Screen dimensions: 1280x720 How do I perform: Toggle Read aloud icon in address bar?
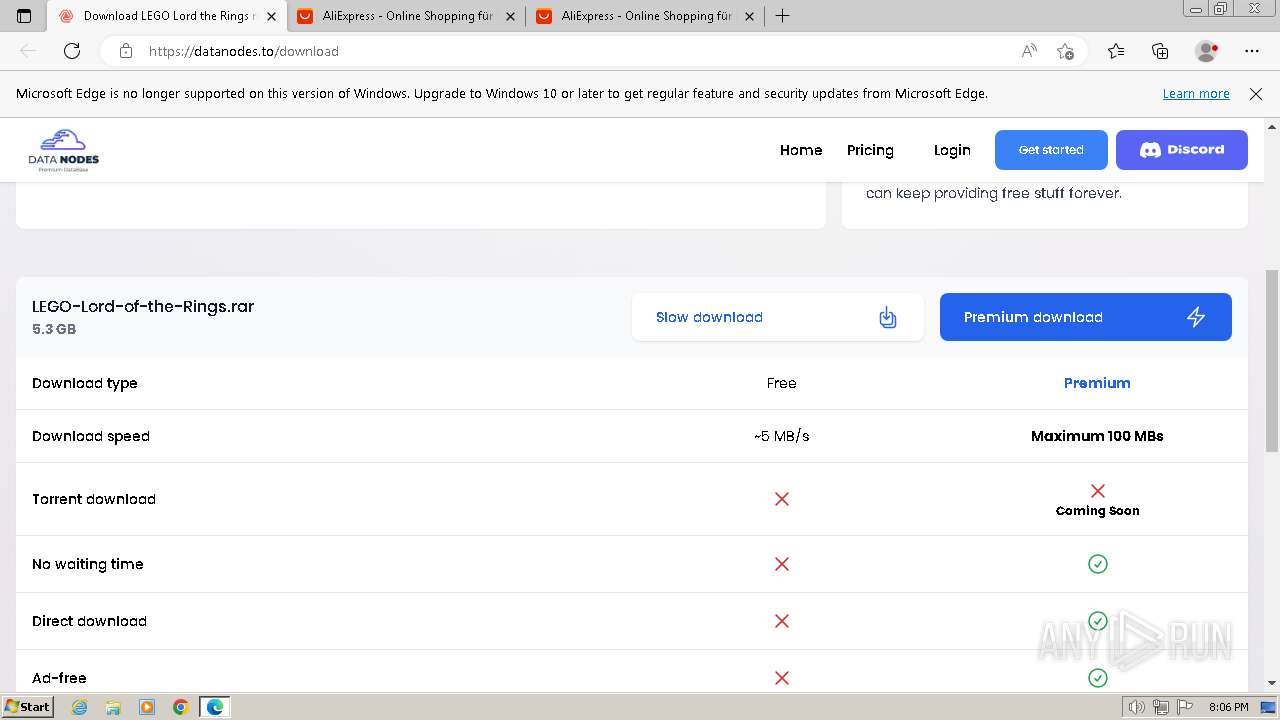click(x=1029, y=51)
